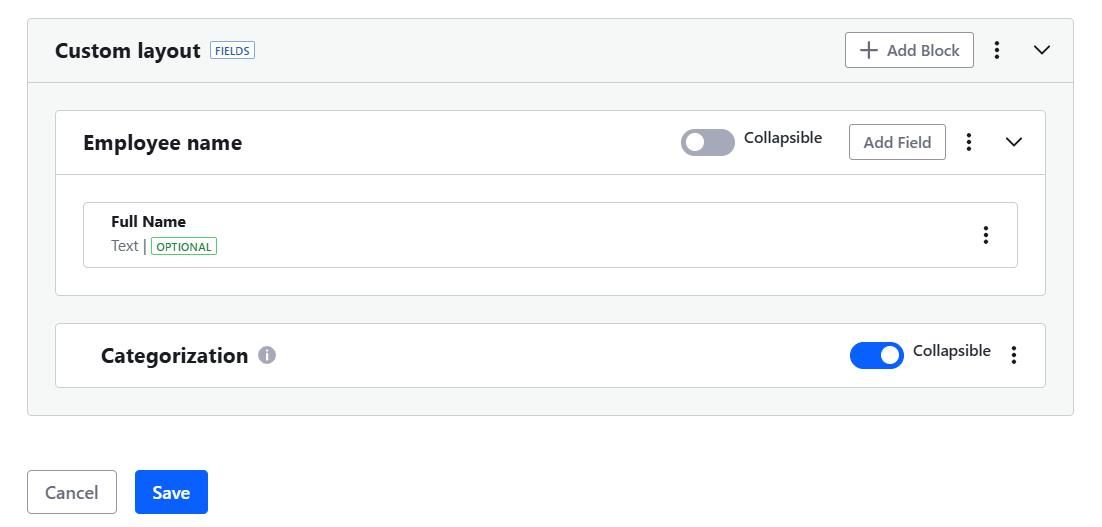Select the Full Name field card
The height and width of the screenshot is (527, 1102).
550,235
